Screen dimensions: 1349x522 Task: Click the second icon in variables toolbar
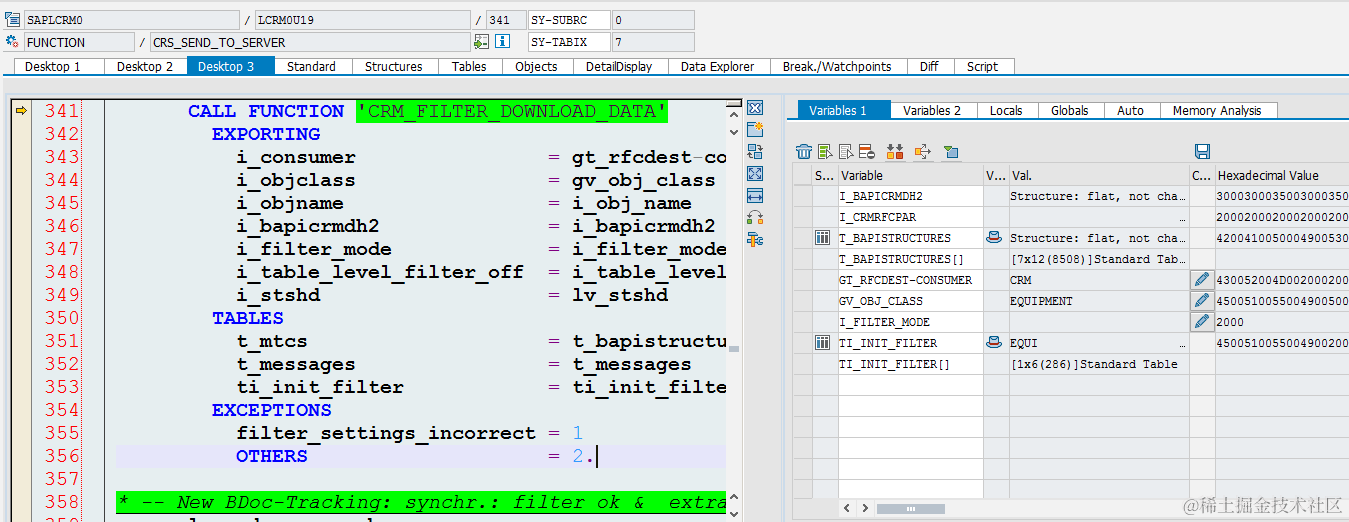click(x=825, y=151)
